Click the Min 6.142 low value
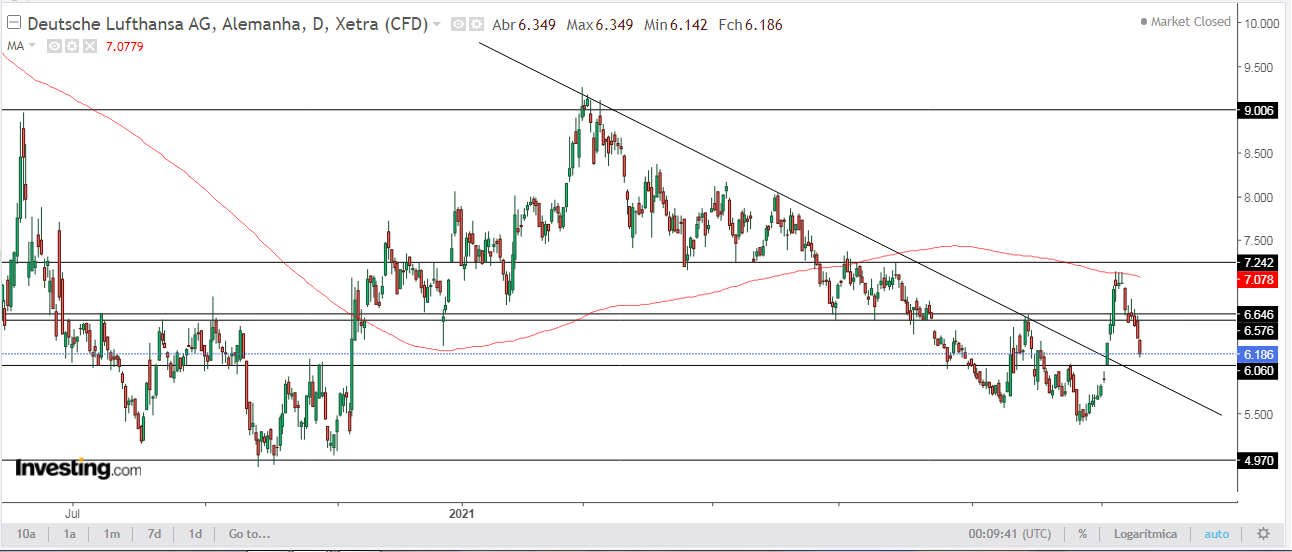This screenshot has width=1292, height=552. click(674, 24)
